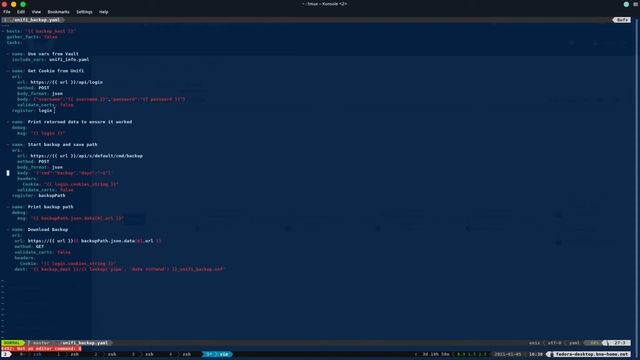The image size is (640, 360).
Task: Click the unix file format indicator
Action: 534,343
